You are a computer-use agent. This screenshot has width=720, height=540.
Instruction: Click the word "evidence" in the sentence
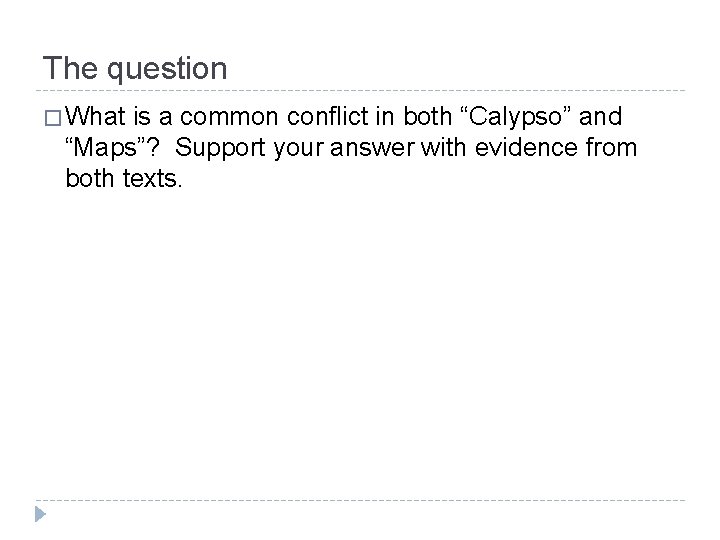[526, 147]
